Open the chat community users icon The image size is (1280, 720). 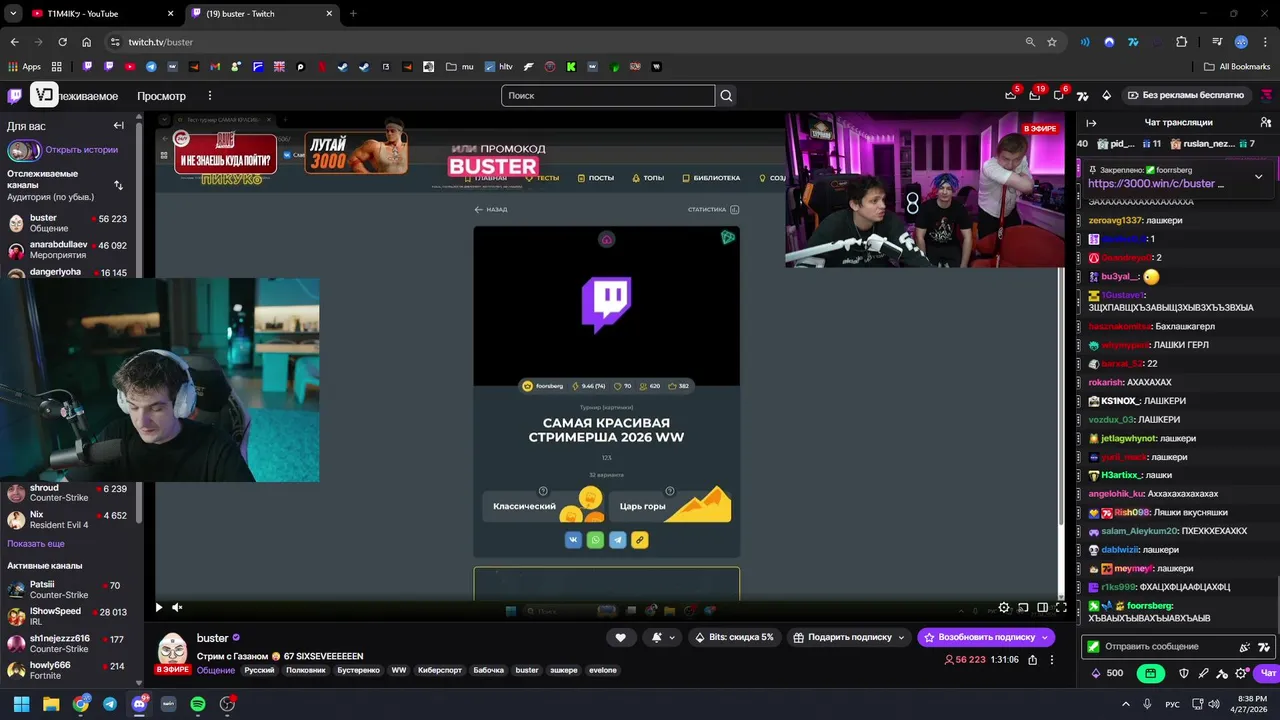click(x=1267, y=123)
